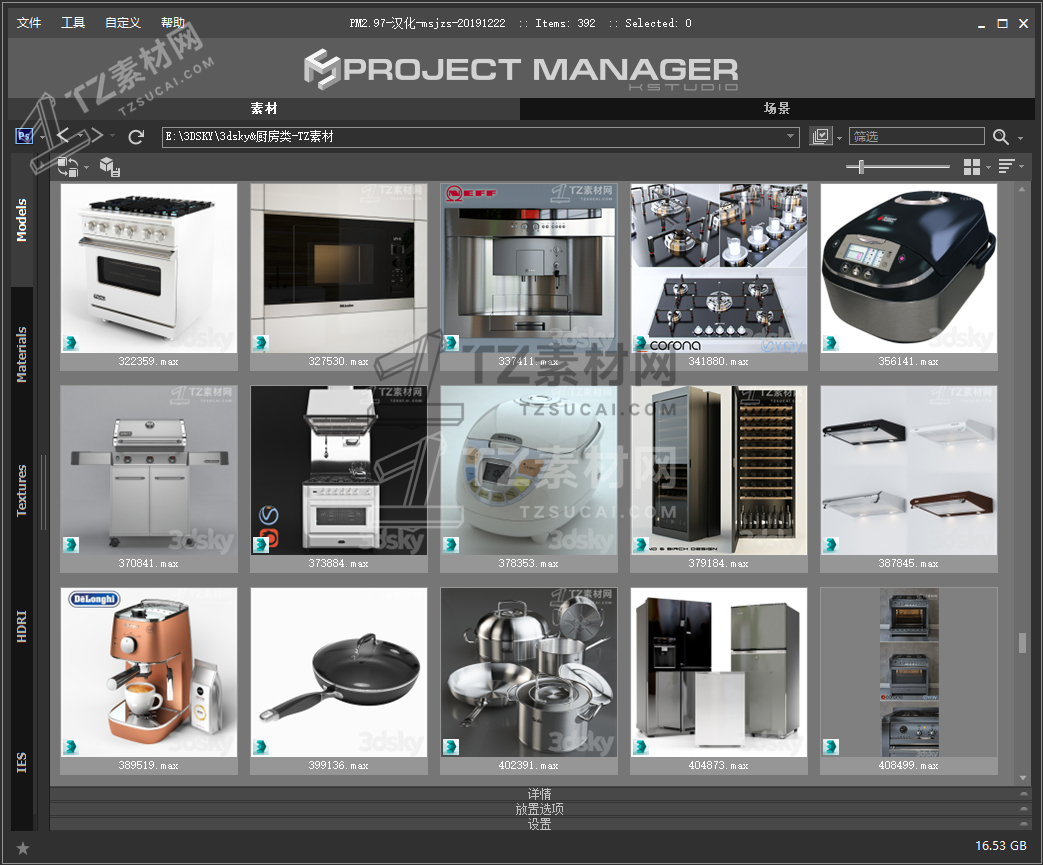Go back with the left arrow
The width and height of the screenshot is (1043, 865).
(63, 136)
